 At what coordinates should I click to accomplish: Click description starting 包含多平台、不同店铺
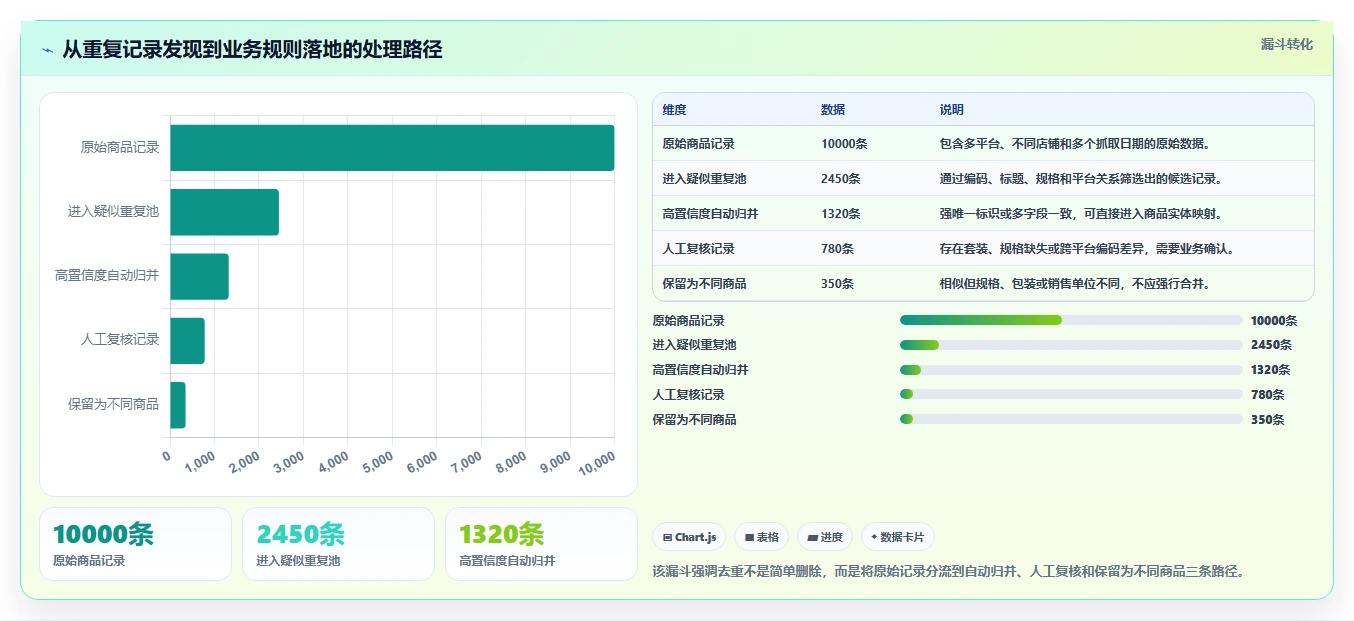click(1075, 144)
